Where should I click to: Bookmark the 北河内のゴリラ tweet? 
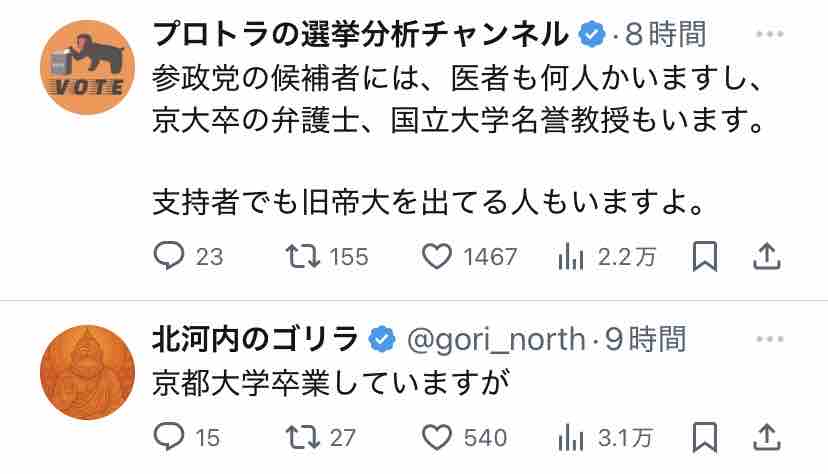click(705, 437)
